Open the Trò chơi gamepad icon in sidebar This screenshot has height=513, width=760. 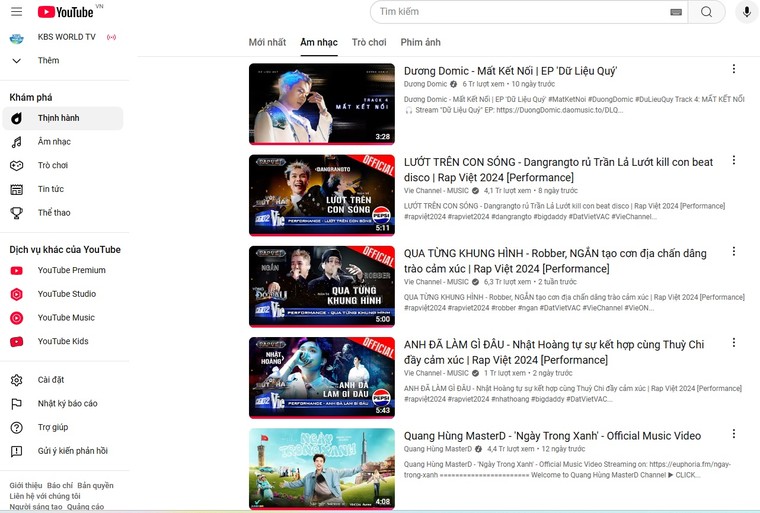[x=16, y=166]
